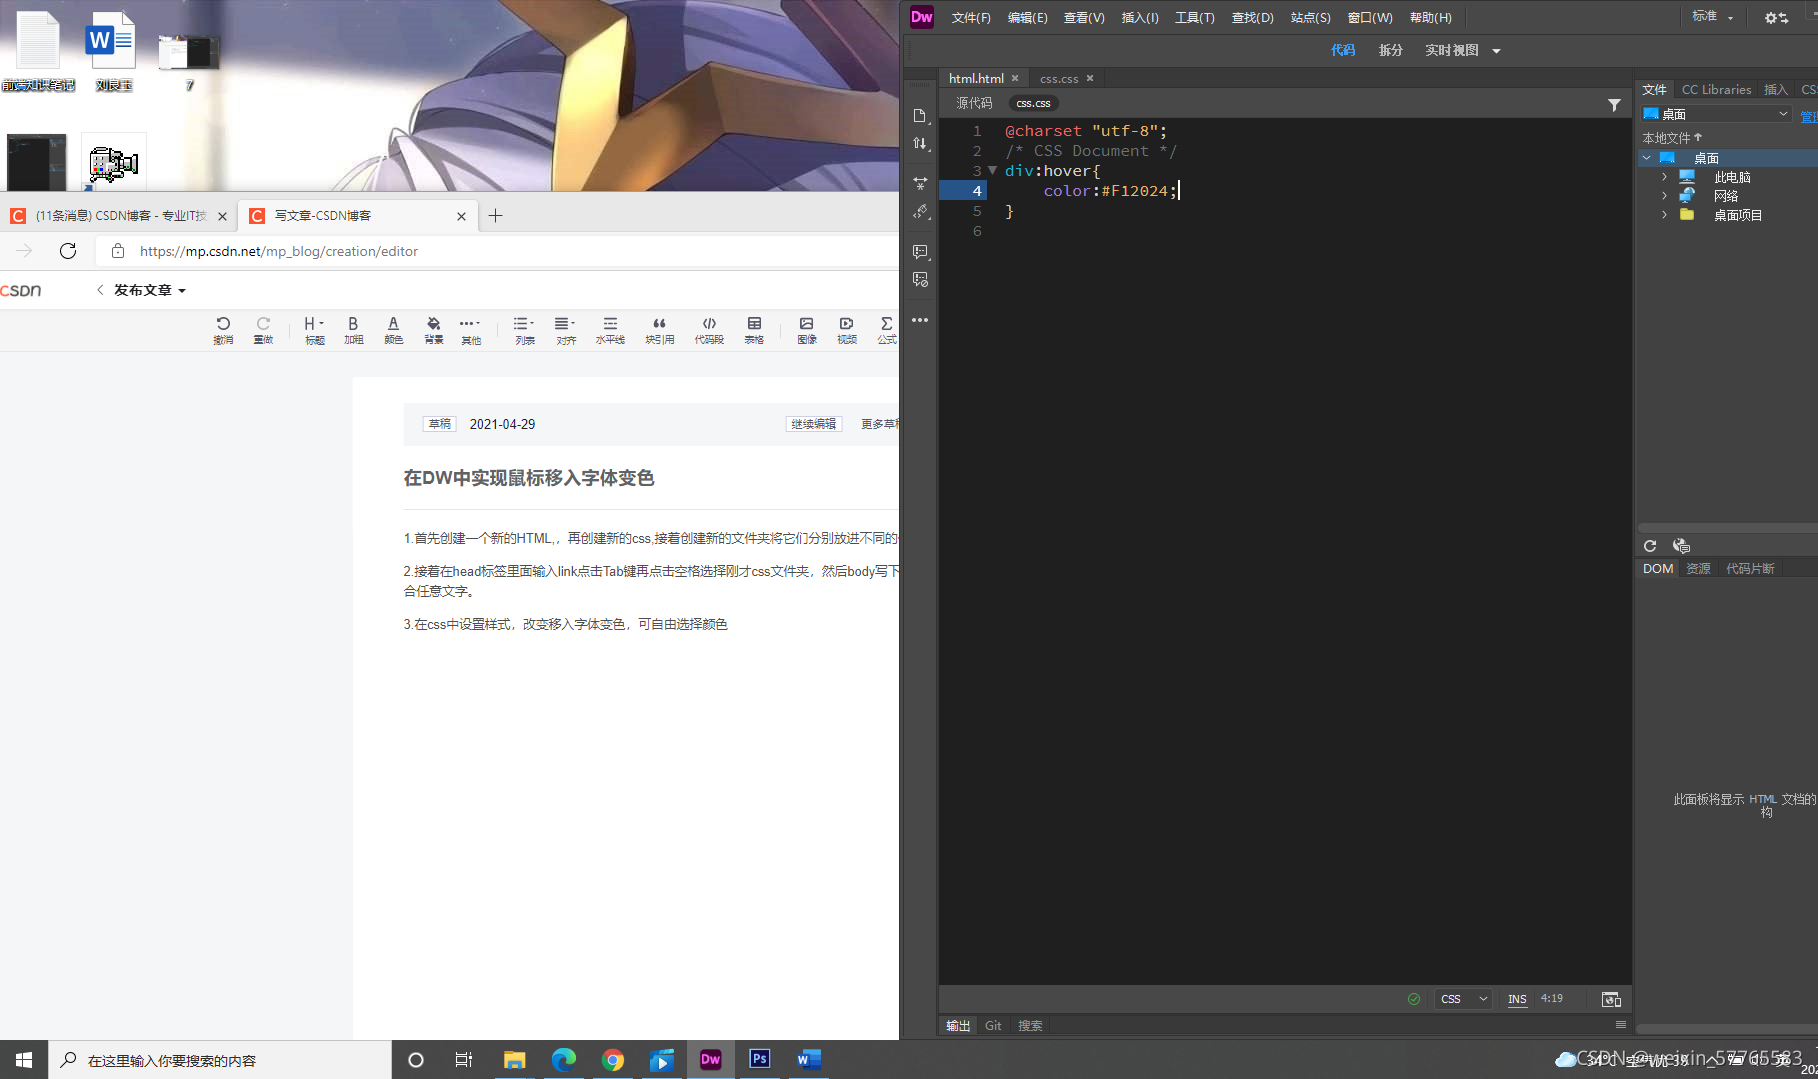The height and width of the screenshot is (1079, 1818).
Task: Insert image in CSDN editor
Action: click(x=806, y=329)
